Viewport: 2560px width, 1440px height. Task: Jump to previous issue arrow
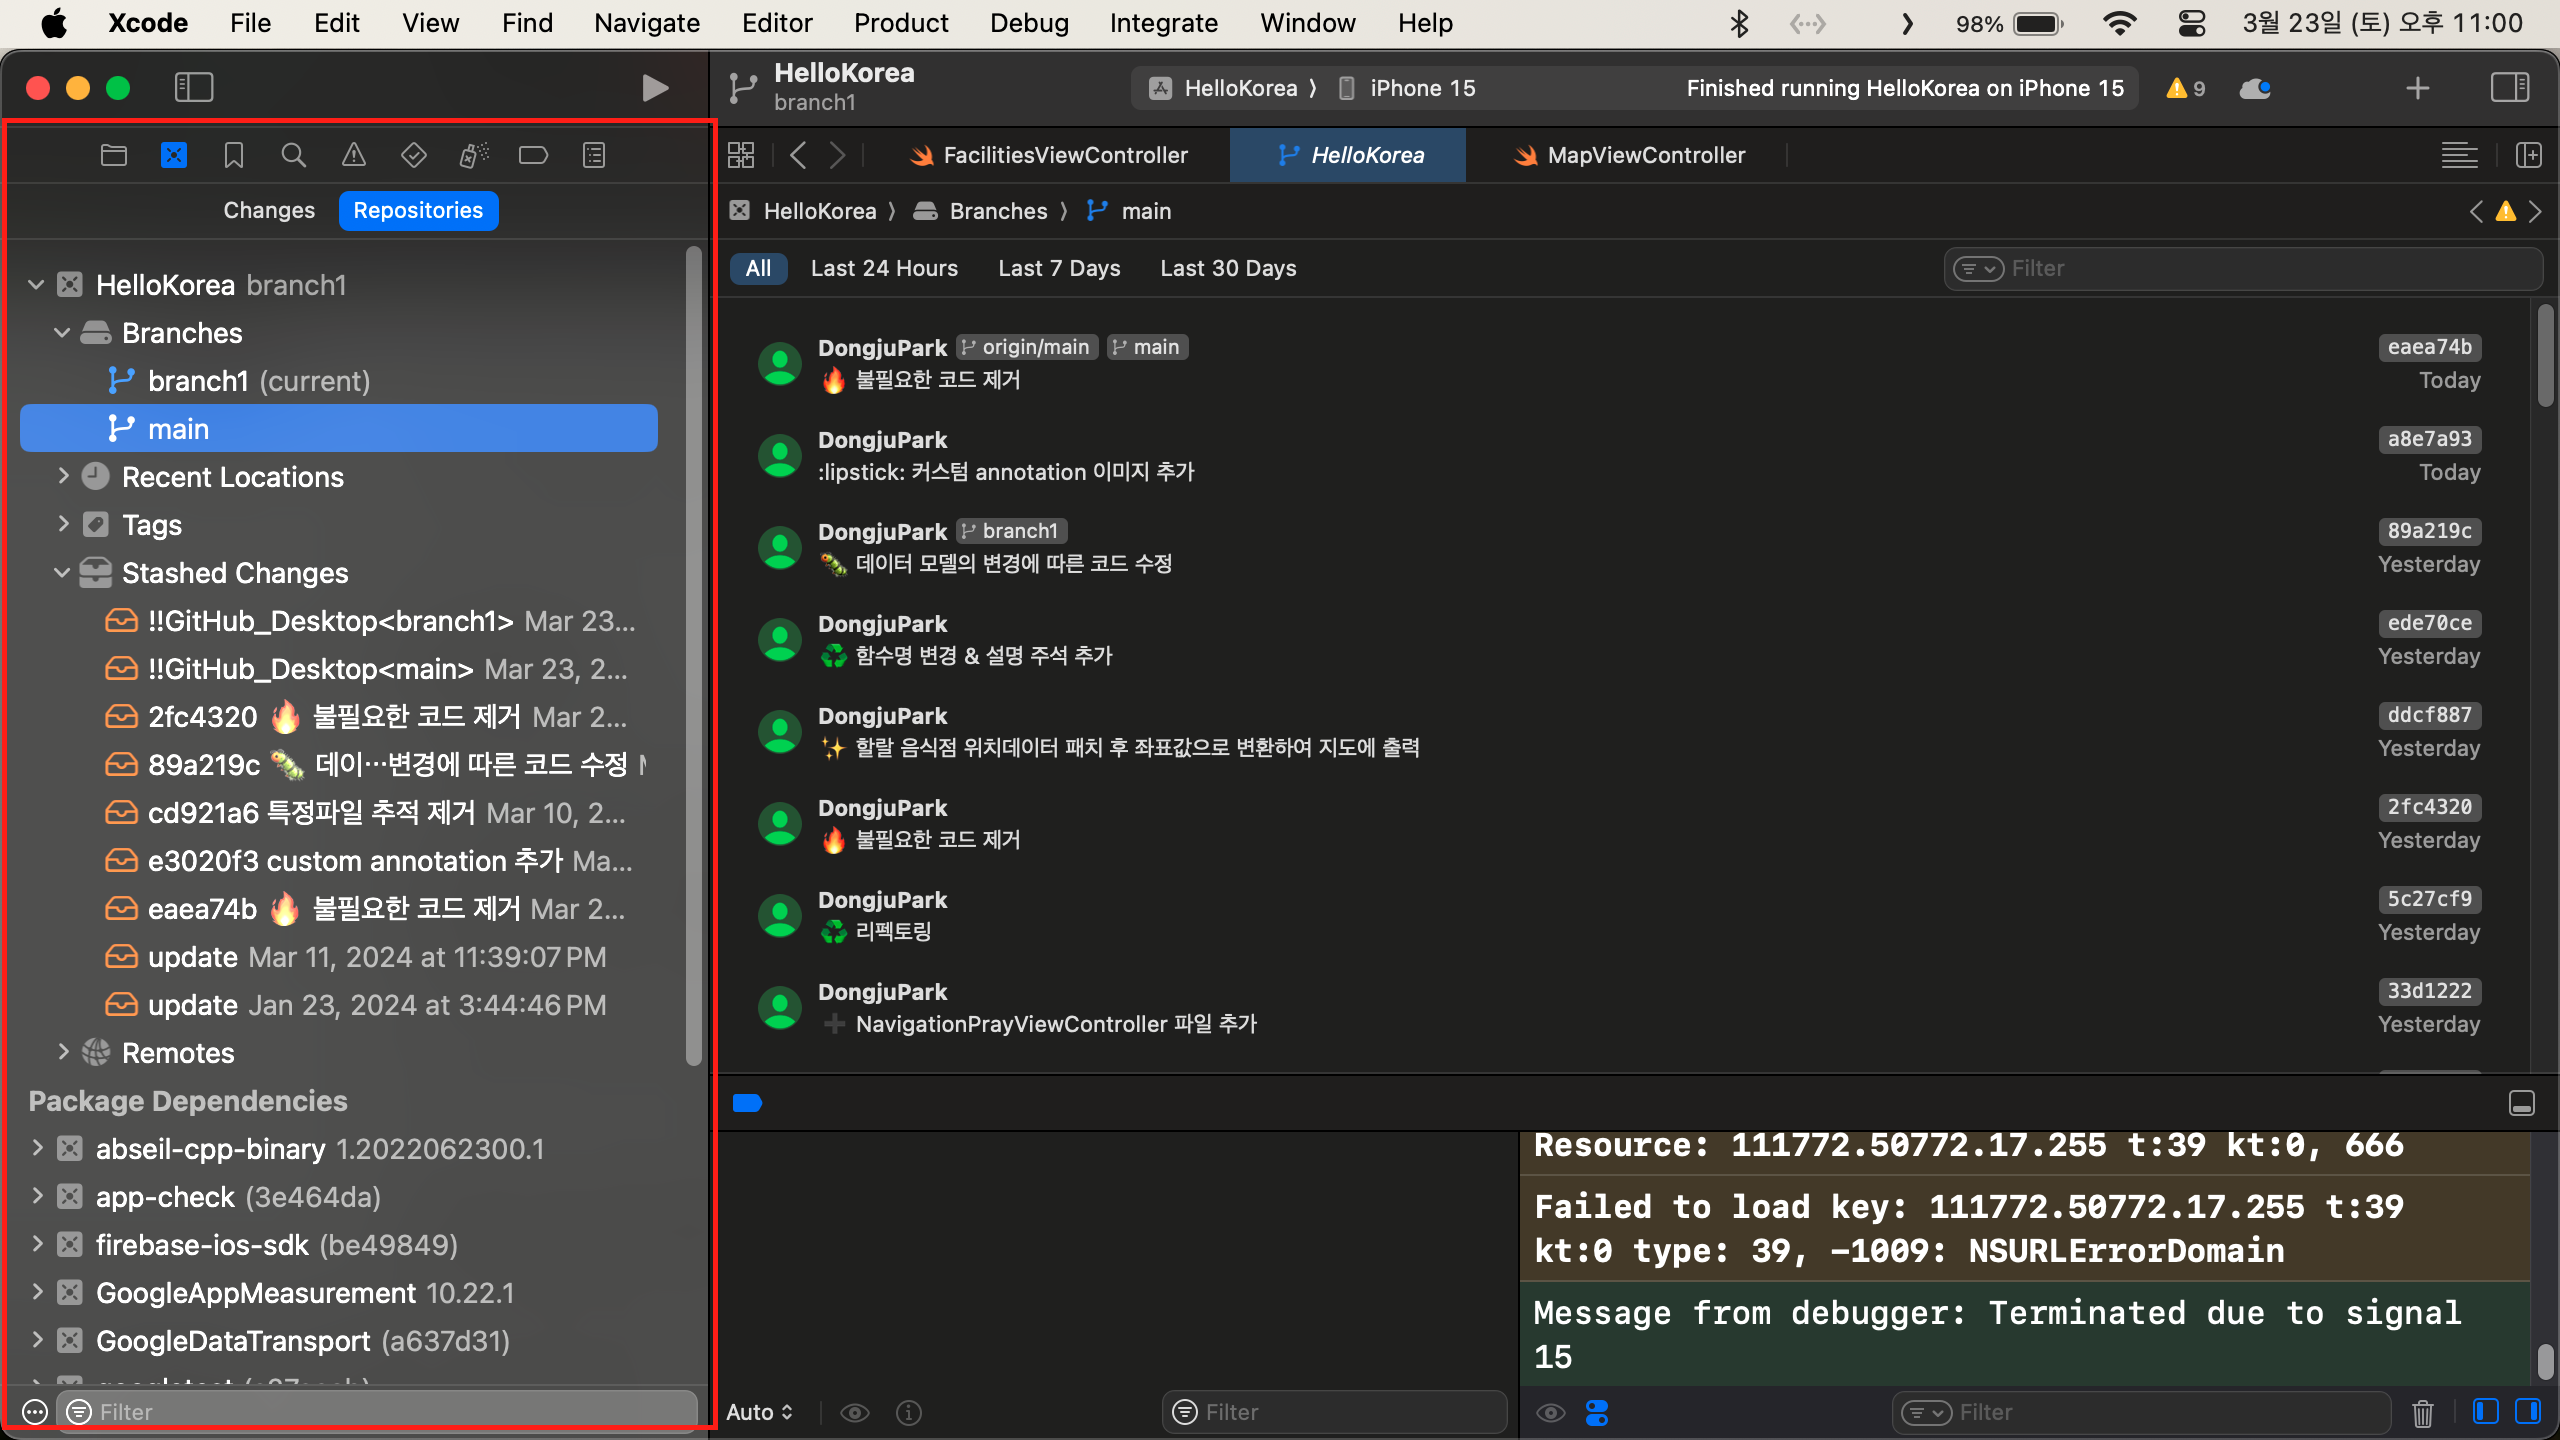tap(2476, 211)
